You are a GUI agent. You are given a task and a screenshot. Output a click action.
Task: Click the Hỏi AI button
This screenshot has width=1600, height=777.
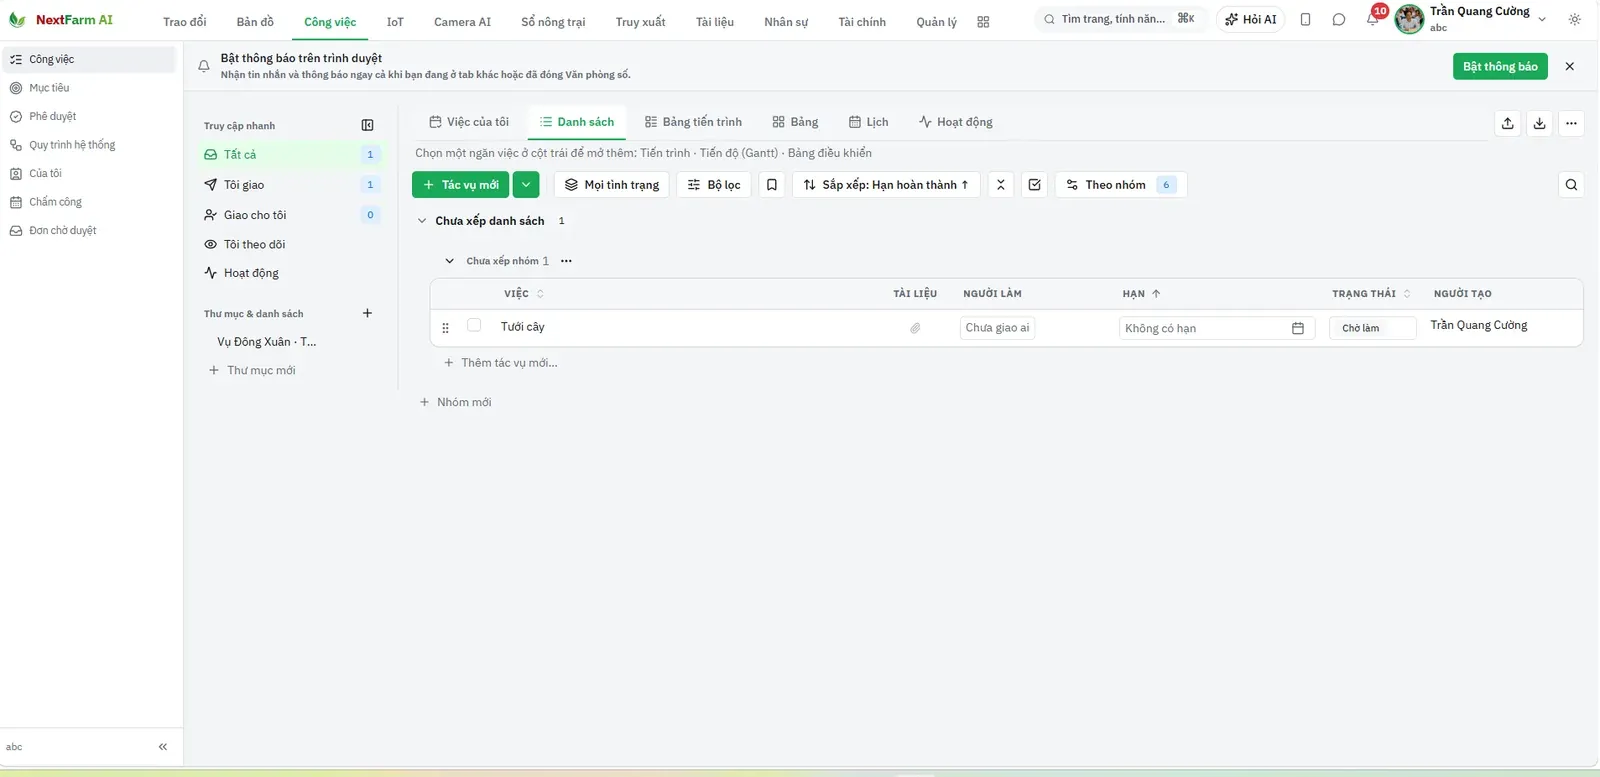pos(1251,19)
